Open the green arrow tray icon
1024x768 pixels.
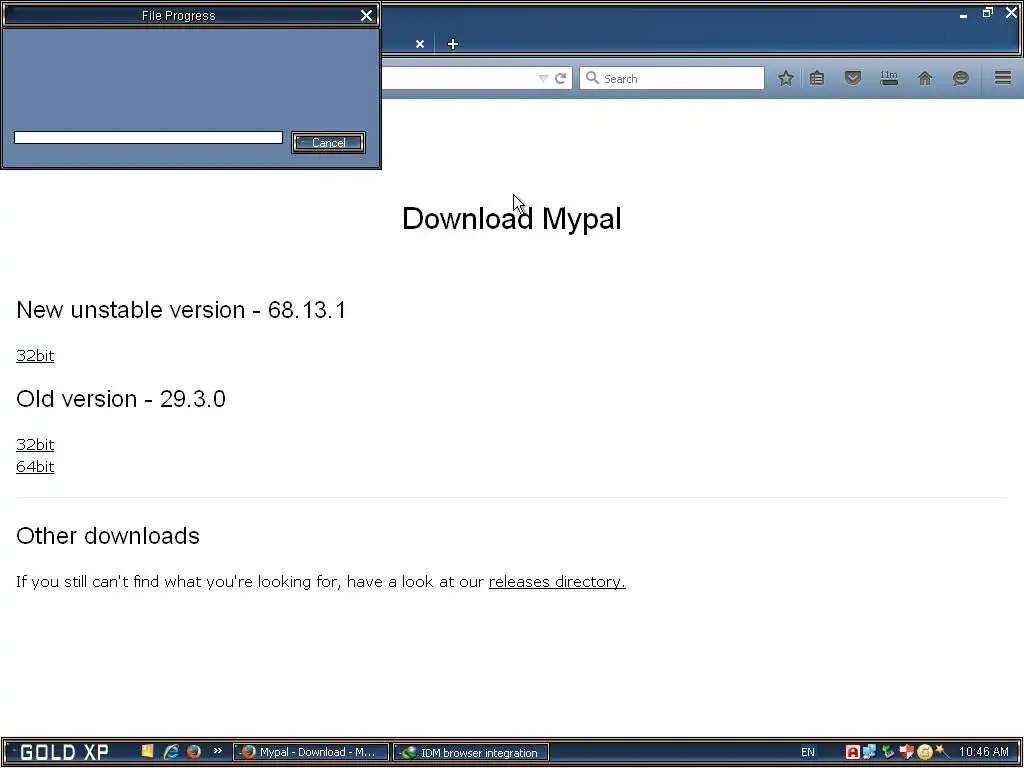[888, 752]
